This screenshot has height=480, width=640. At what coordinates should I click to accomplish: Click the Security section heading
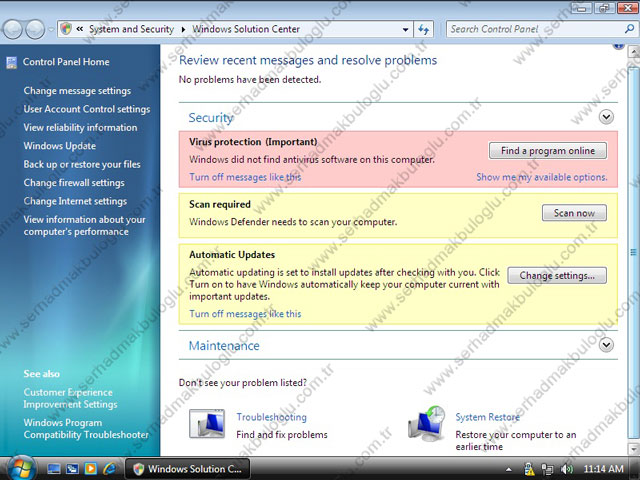click(x=211, y=118)
